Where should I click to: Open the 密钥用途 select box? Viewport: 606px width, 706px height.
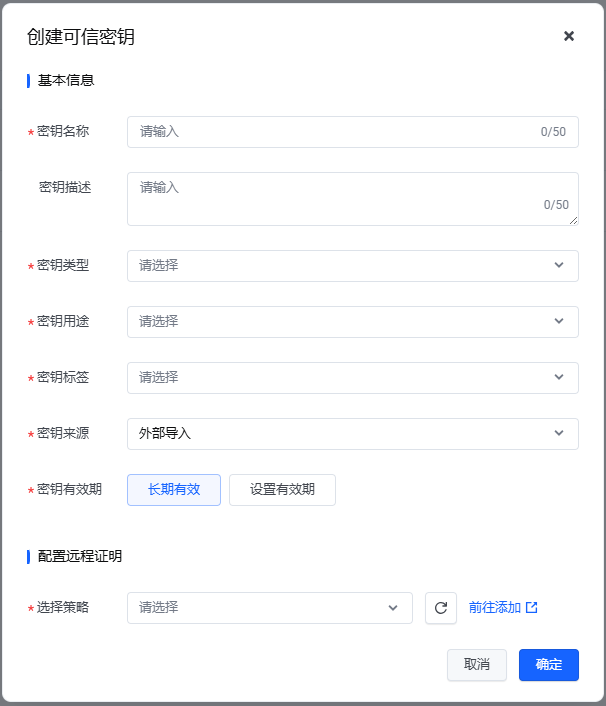click(x=340, y=322)
